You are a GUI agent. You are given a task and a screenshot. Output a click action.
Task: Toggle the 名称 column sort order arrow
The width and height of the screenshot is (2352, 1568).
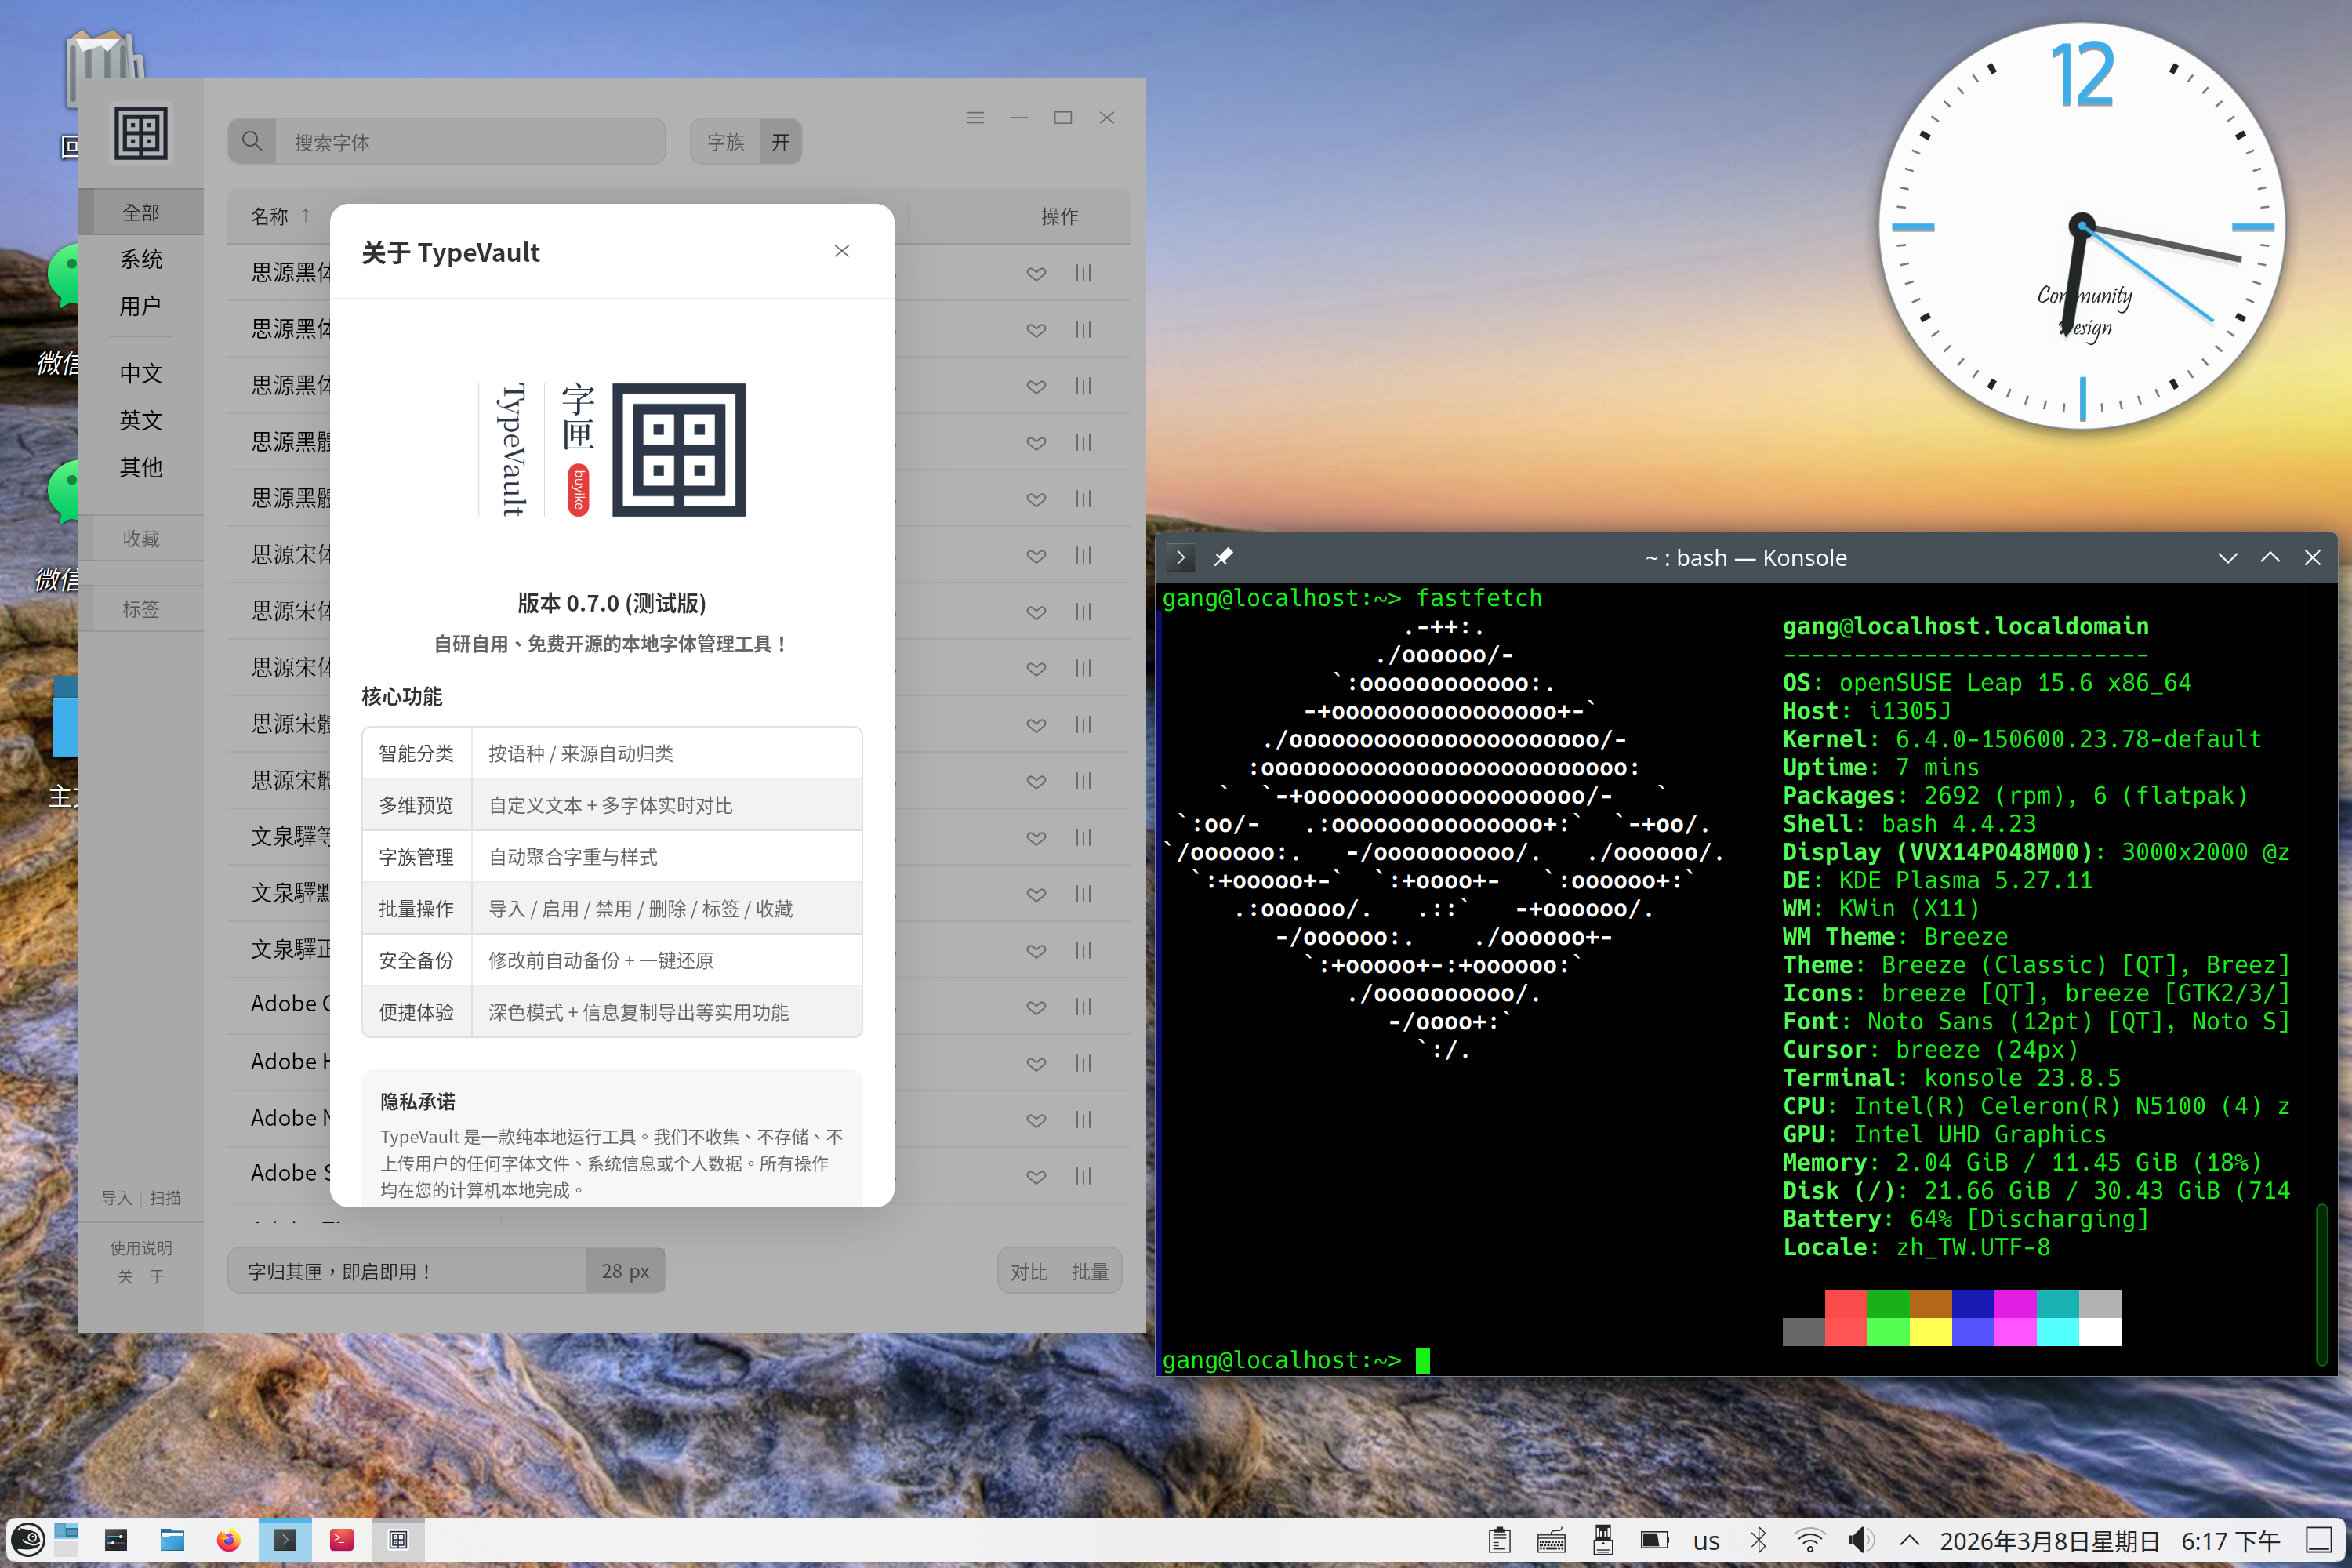[x=305, y=216]
